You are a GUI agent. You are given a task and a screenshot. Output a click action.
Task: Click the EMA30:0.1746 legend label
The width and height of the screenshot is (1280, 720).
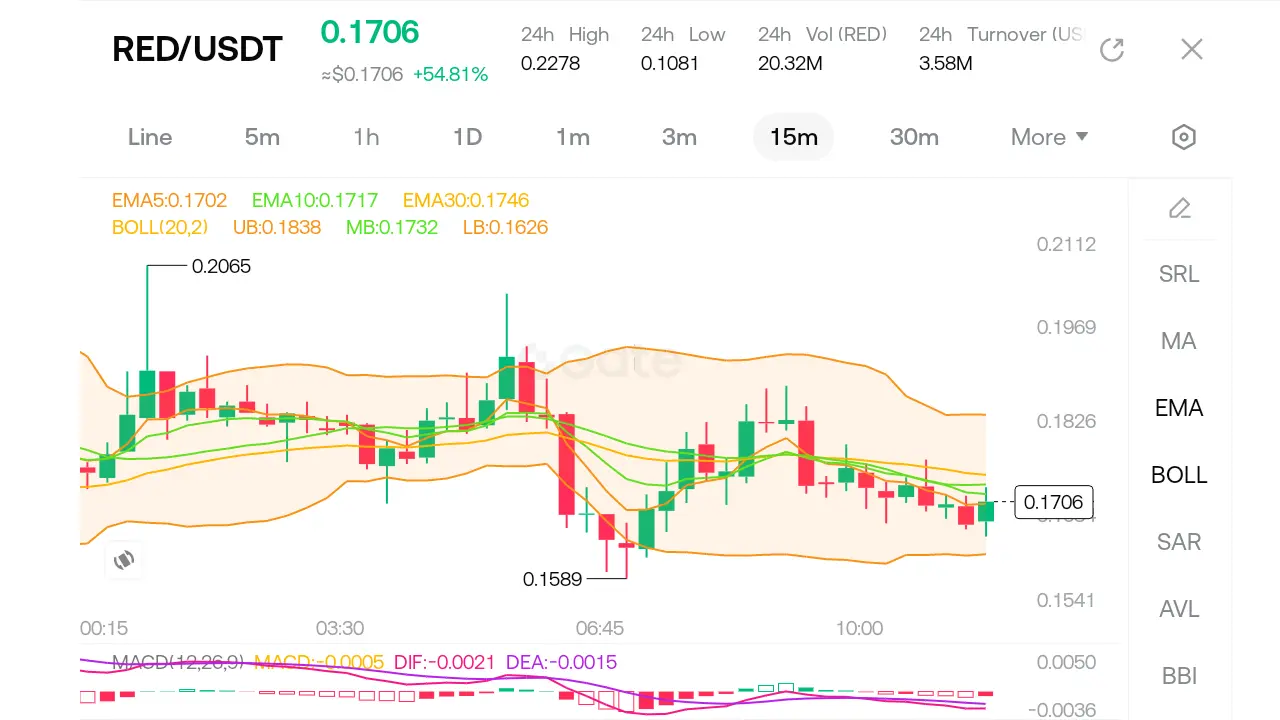coord(466,200)
